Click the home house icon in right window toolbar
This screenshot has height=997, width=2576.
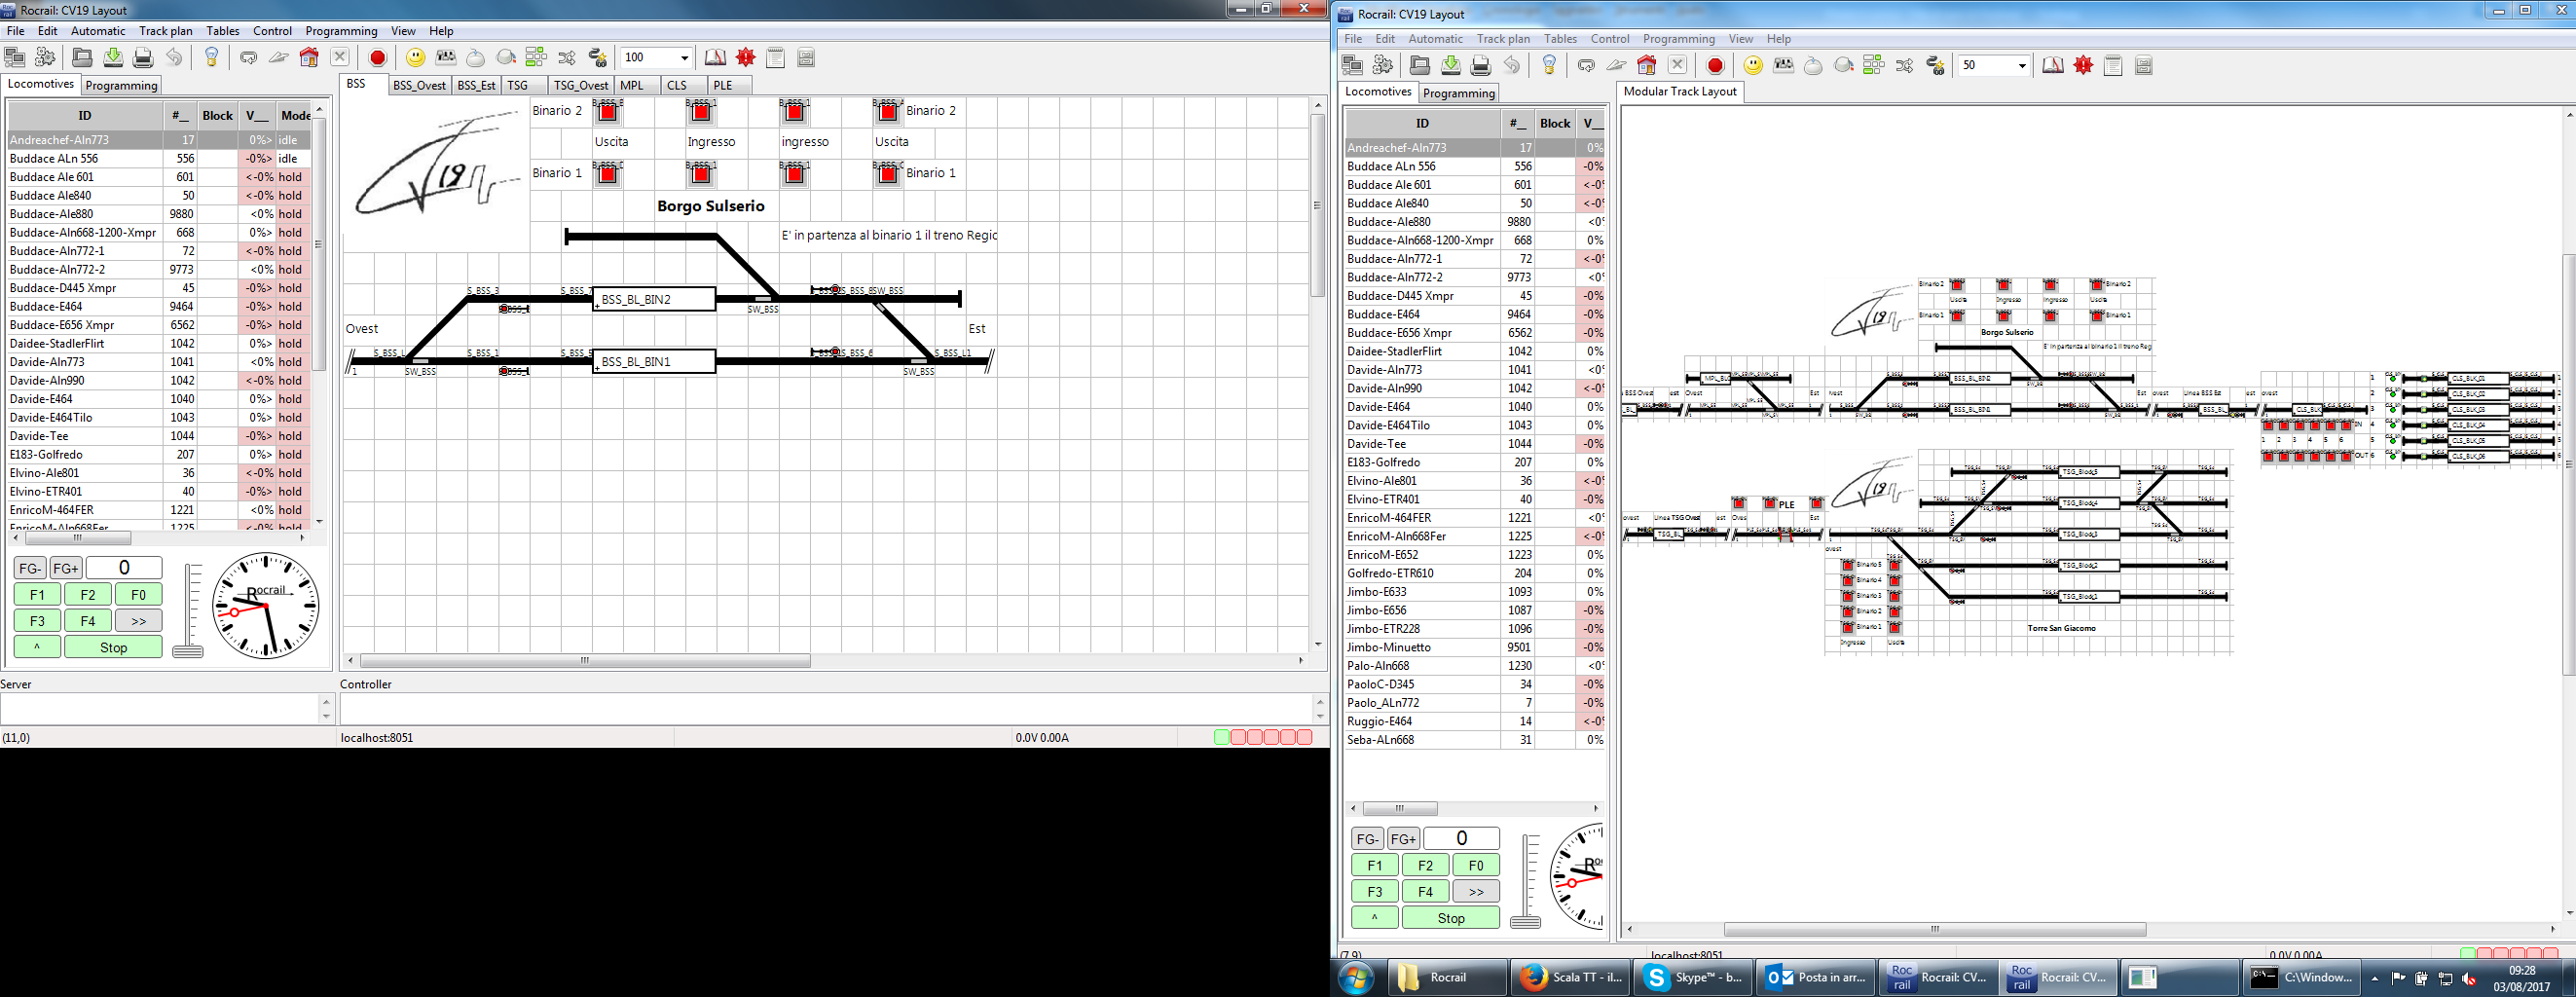click(1647, 66)
